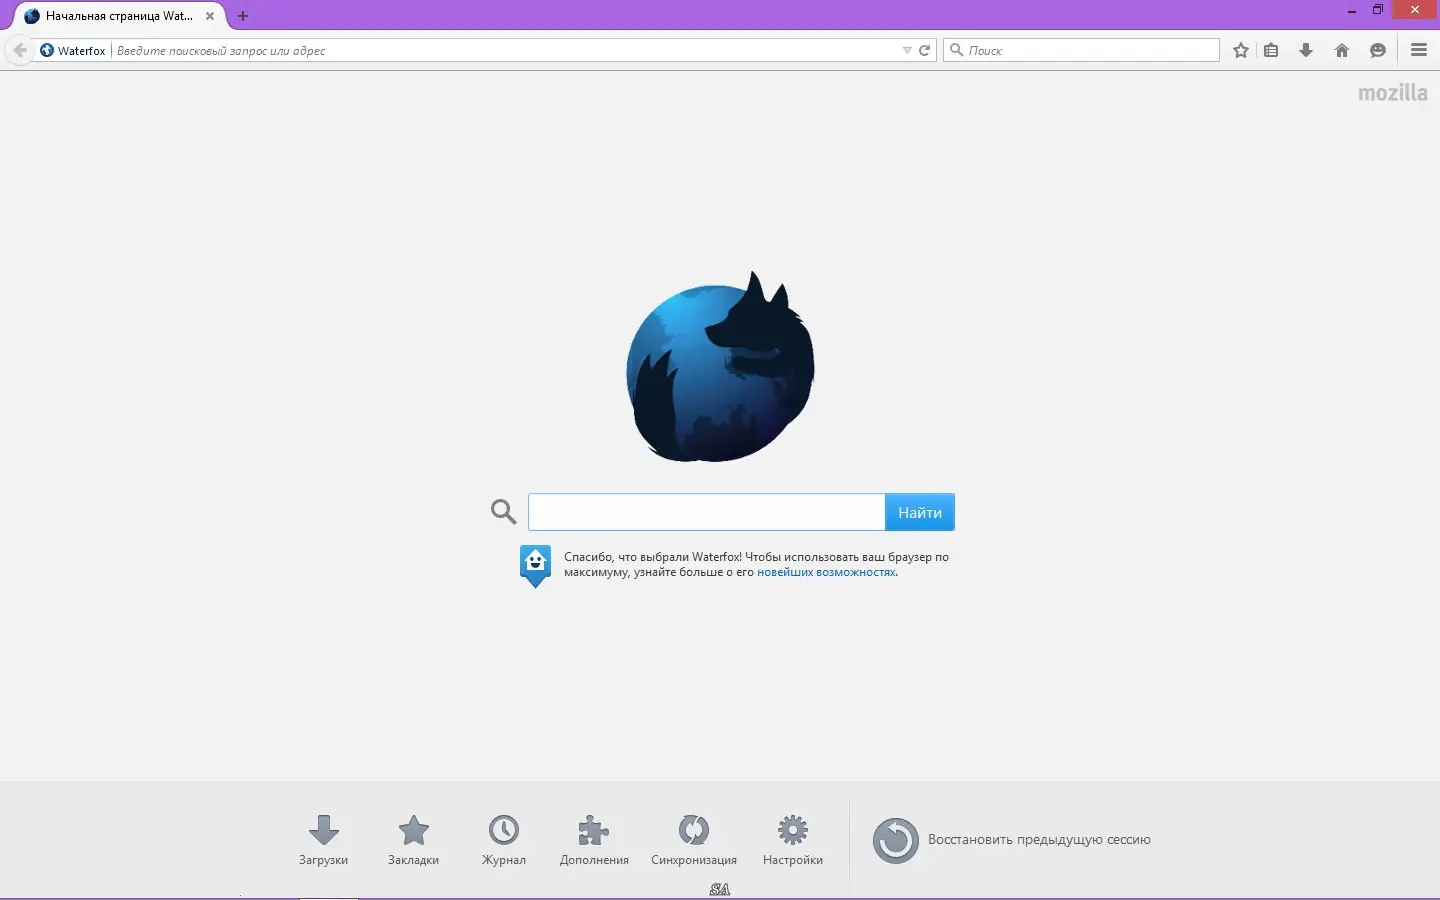Show bookmarks list from toolbar

point(1271,50)
